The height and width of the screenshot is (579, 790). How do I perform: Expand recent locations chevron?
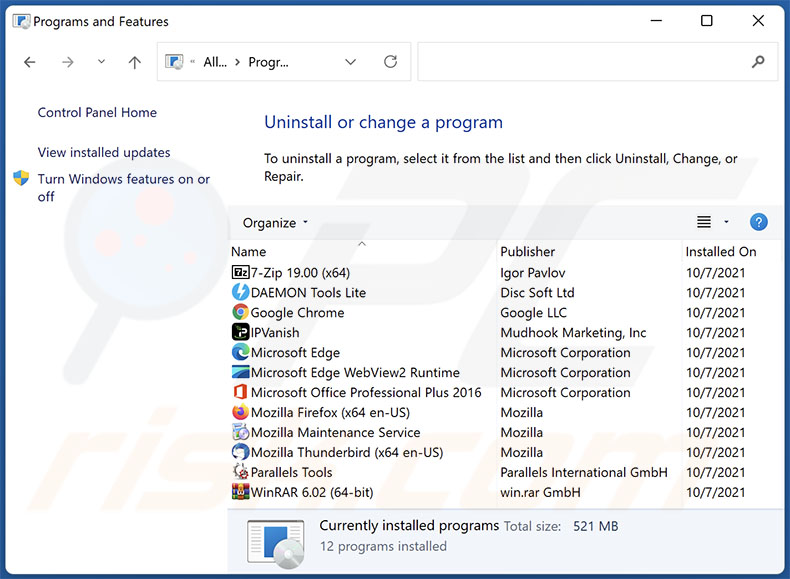[101, 62]
